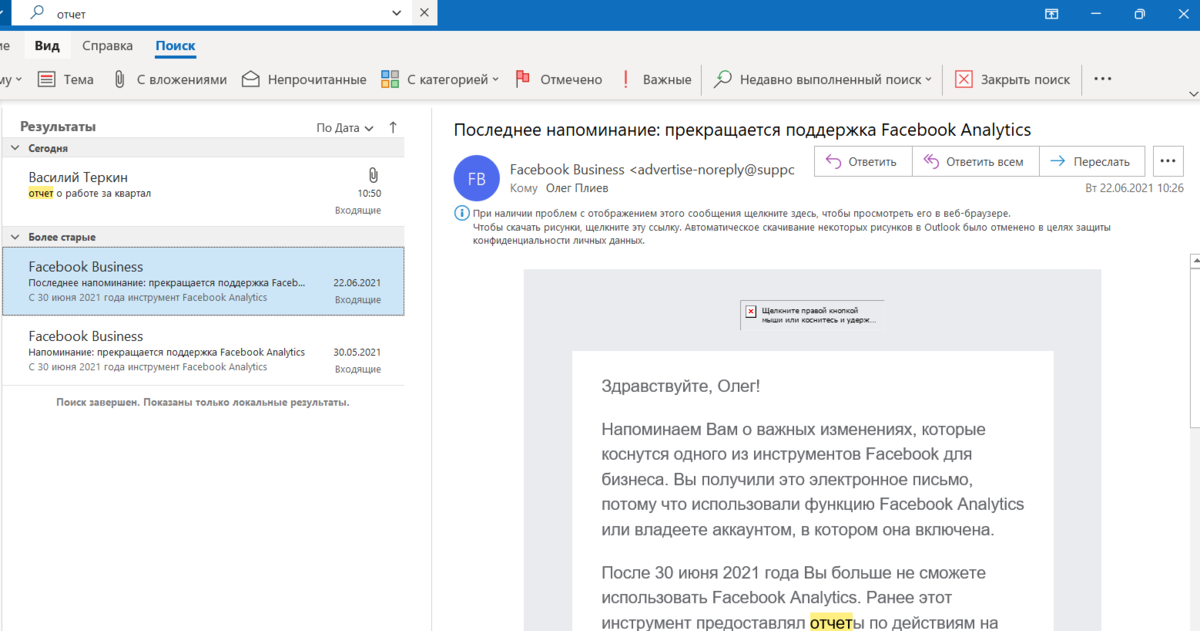Select Facebook Business message dated 22.06.2021
The width and height of the screenshot is (1200, 631).
(203, 282)
